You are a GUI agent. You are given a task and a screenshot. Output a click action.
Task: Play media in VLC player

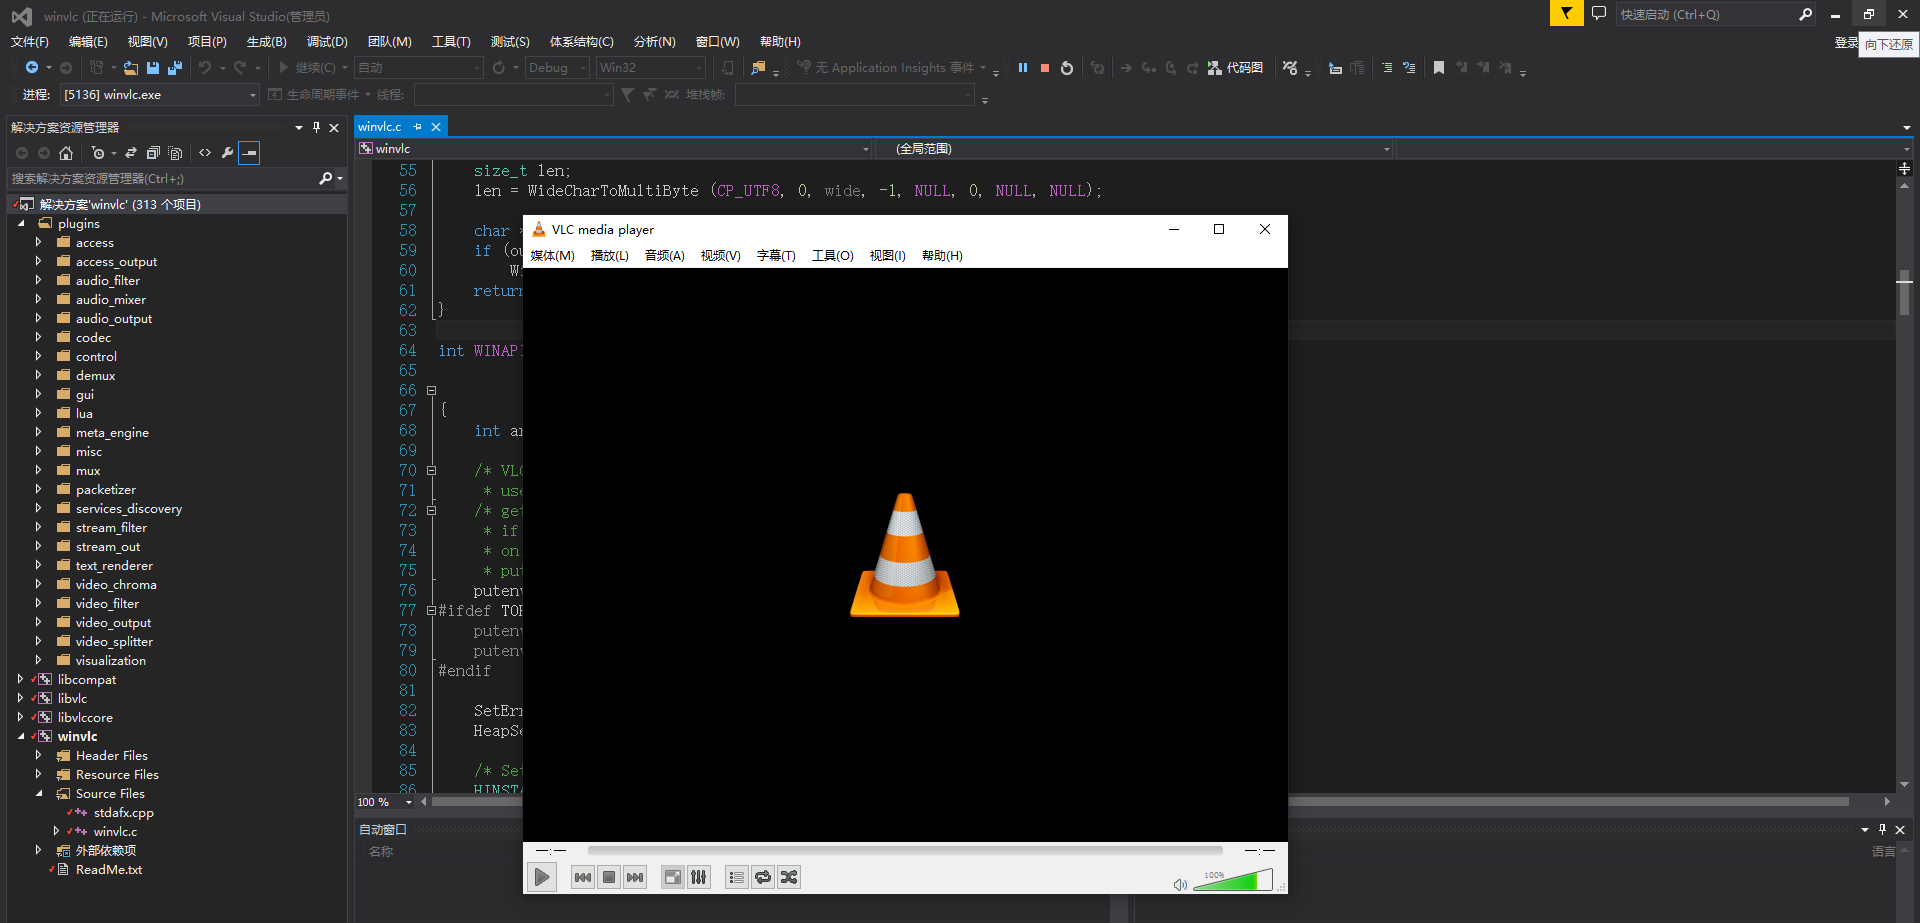tap(541, 877)
